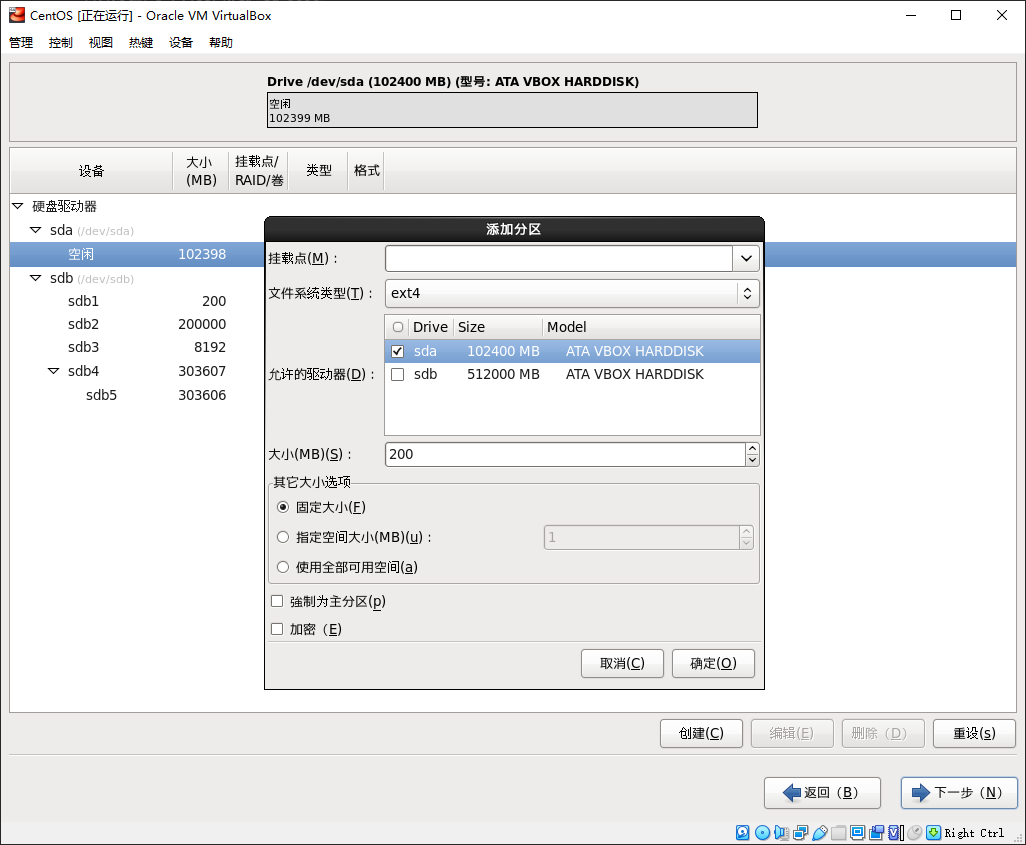The image size is (1026, 845).
Task: Confirm with the 确定 button
Action: pyautogui.click(x=713, y=664)
